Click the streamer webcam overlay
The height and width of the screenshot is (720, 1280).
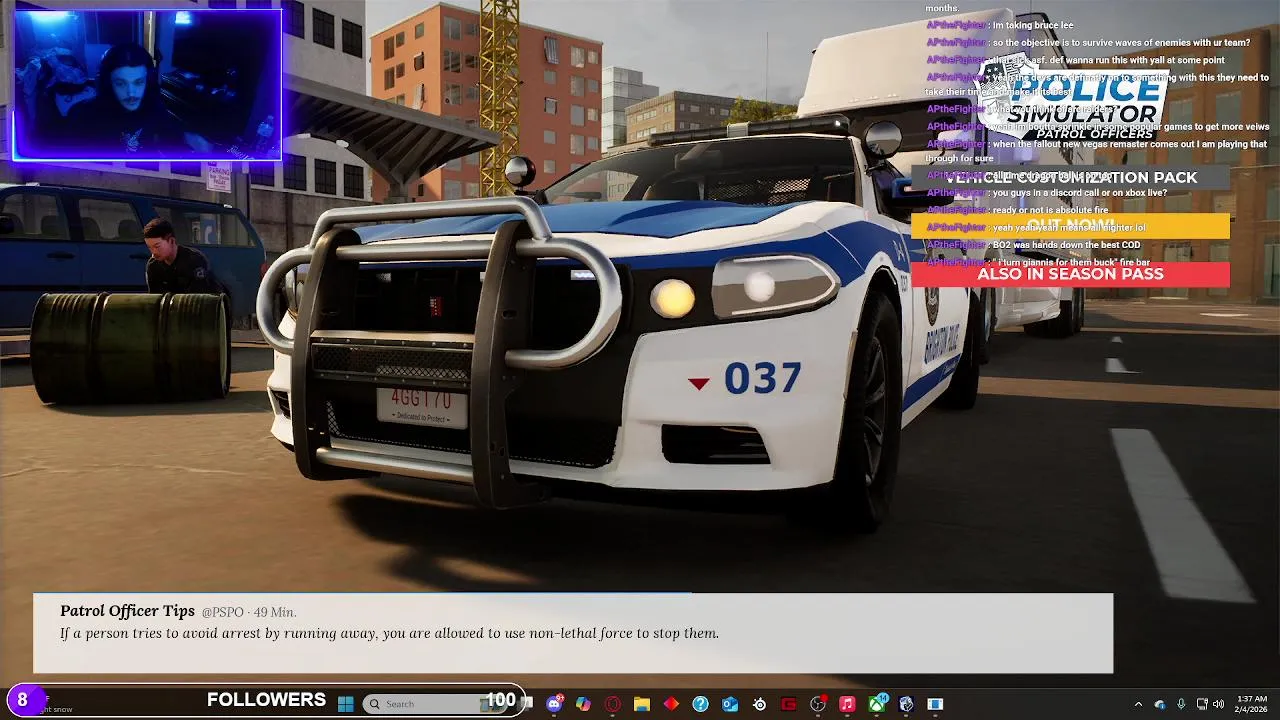pos(147,84)
